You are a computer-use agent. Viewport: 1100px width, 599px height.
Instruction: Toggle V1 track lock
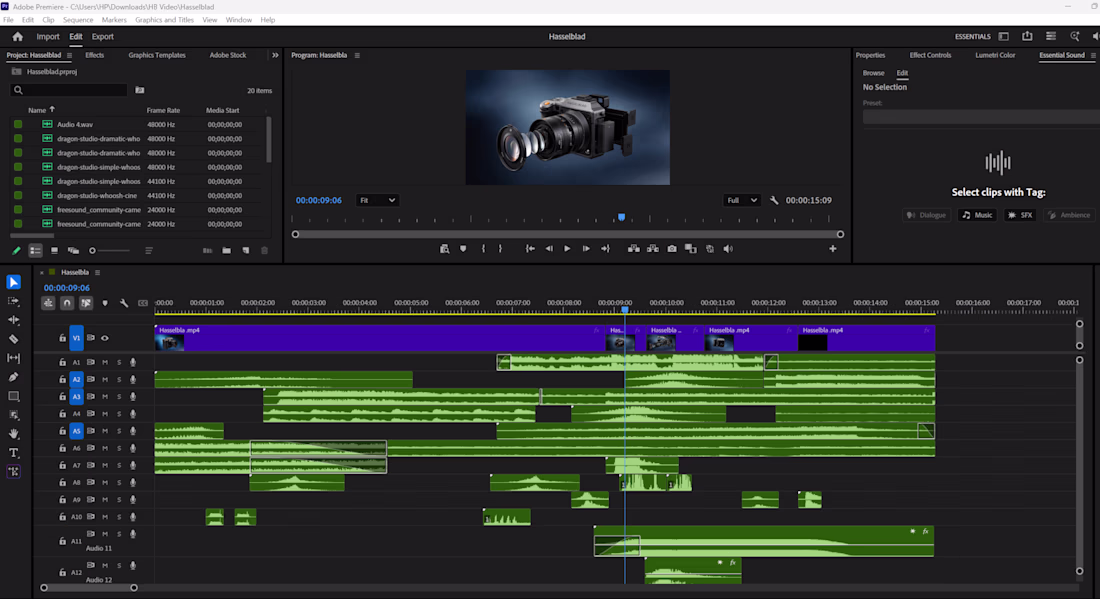tap(62, 338)
